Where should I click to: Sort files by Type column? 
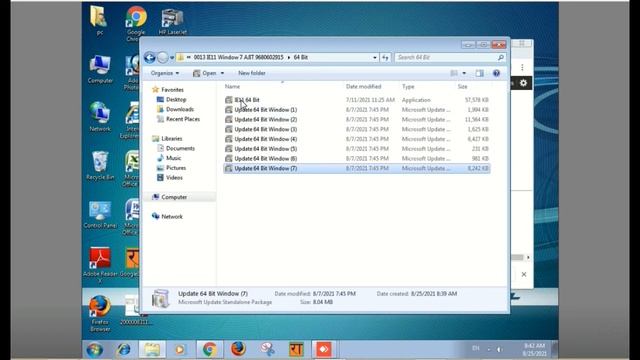[408, 87]
